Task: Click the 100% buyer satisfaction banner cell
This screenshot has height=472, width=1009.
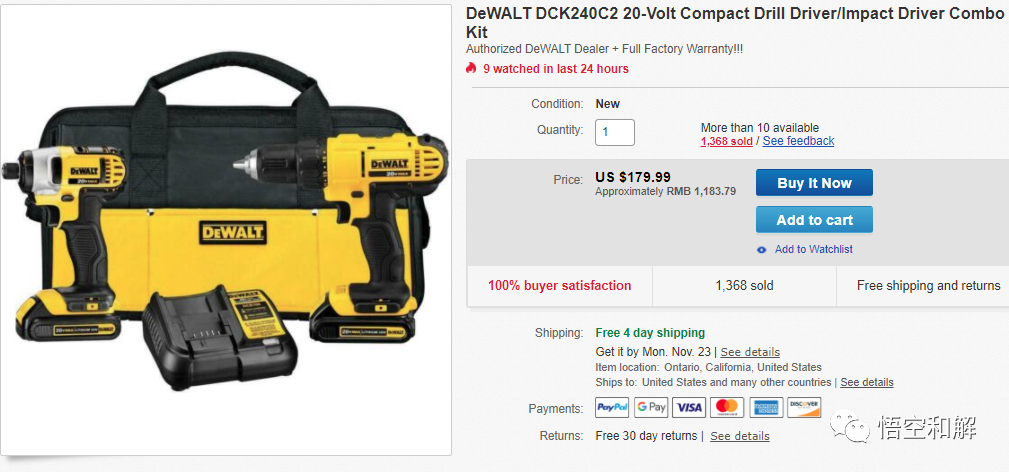Action: tap(559, 285)
